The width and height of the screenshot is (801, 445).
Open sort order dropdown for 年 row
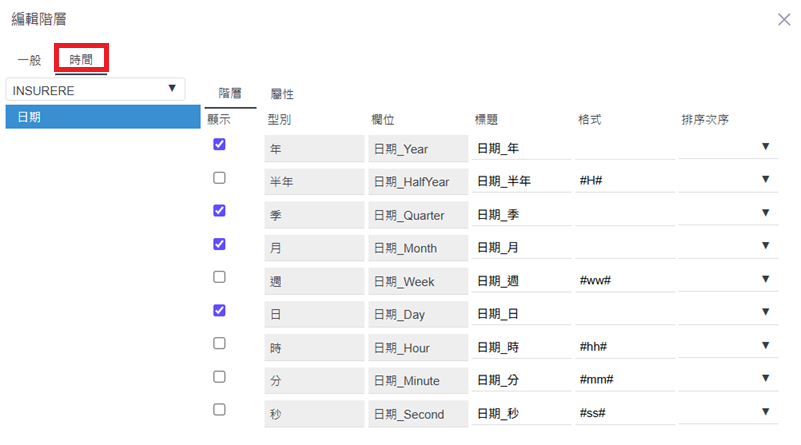pos(728,148)
